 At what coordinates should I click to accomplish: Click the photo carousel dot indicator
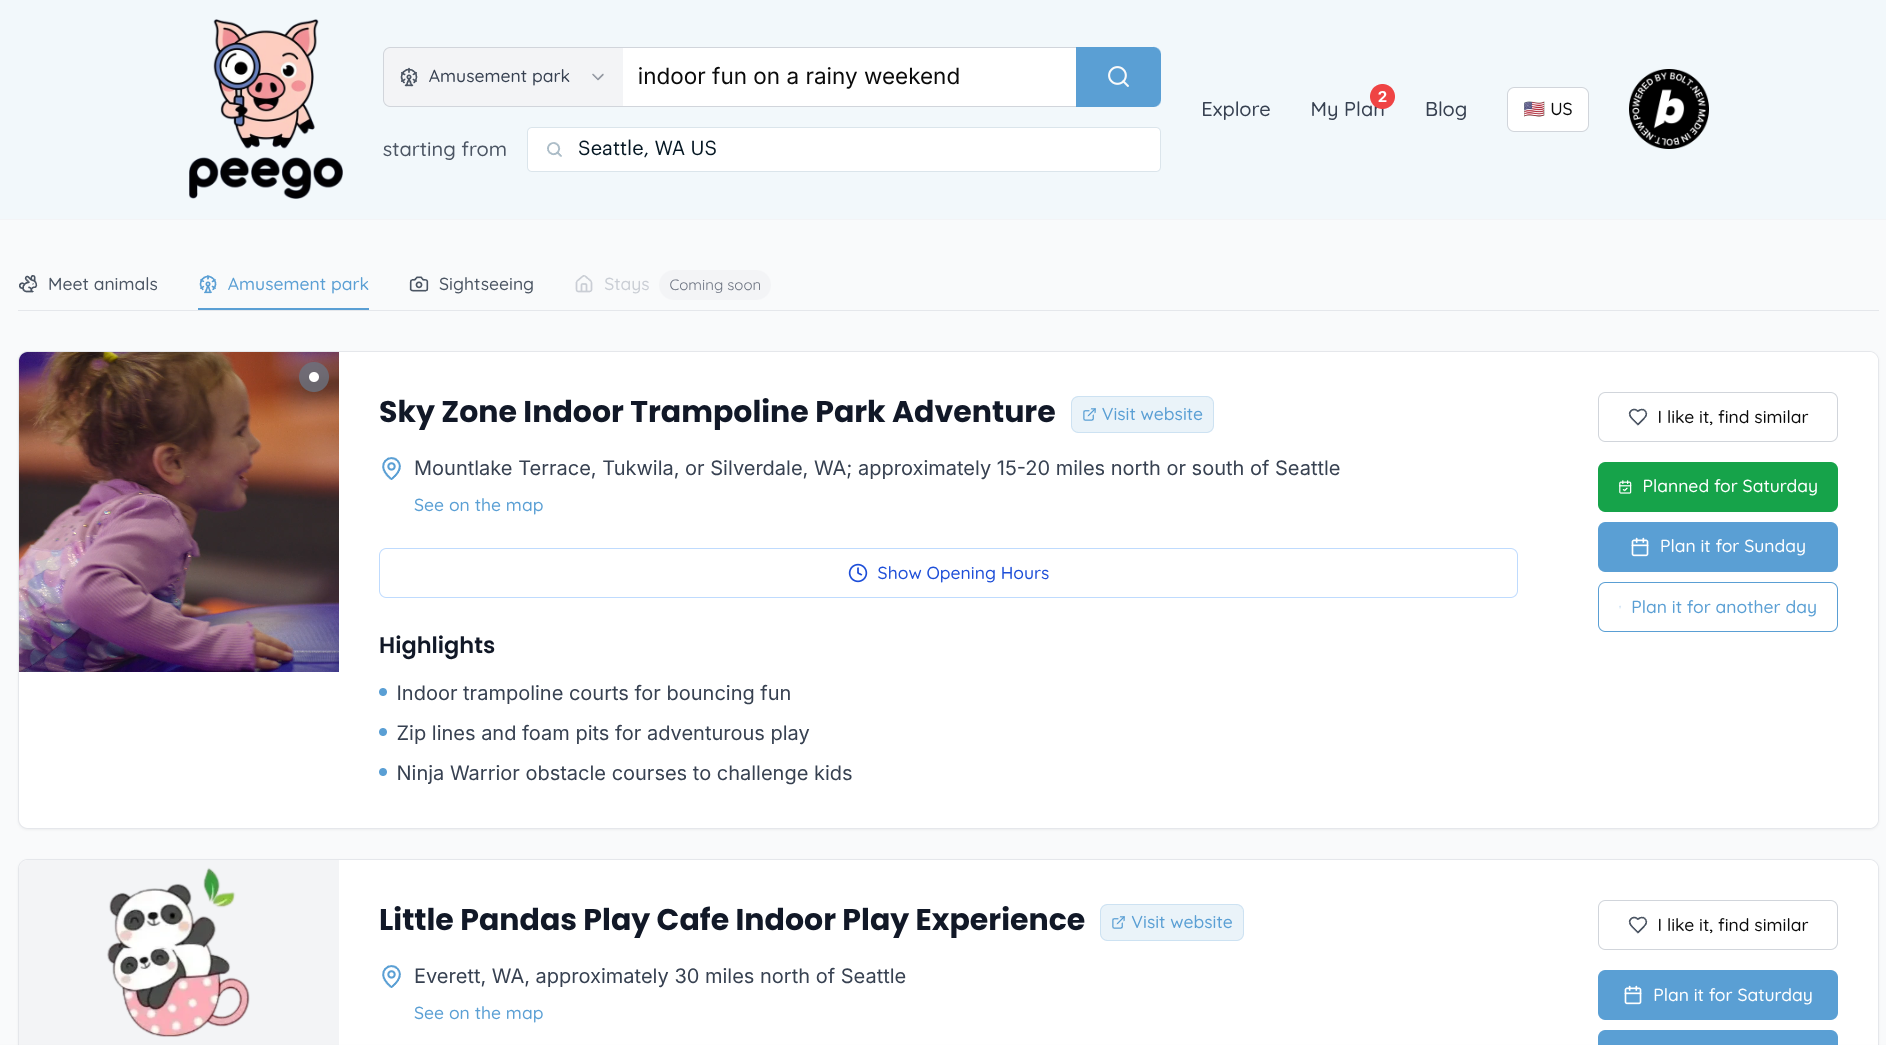coord(314,377)
